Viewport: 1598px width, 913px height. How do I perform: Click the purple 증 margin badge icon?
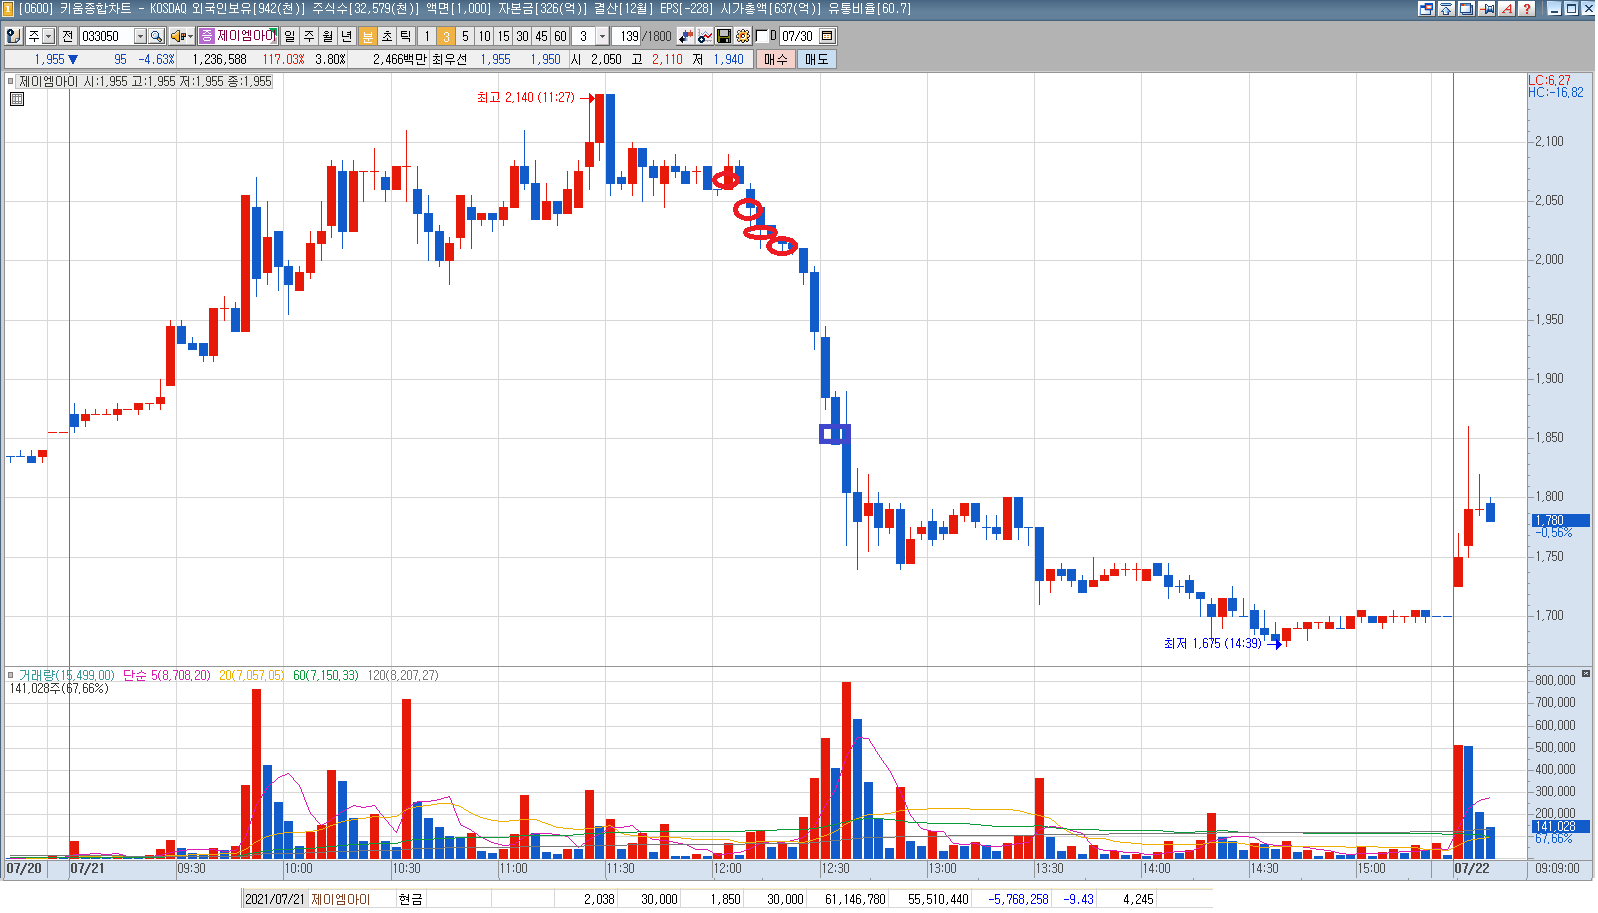(206, 36)
